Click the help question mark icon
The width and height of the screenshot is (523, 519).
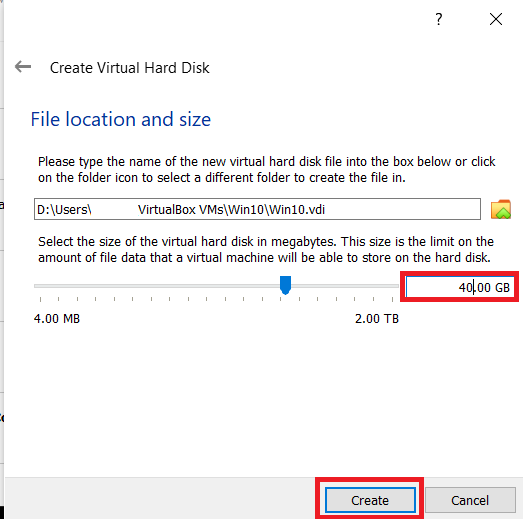coord(439,19)
